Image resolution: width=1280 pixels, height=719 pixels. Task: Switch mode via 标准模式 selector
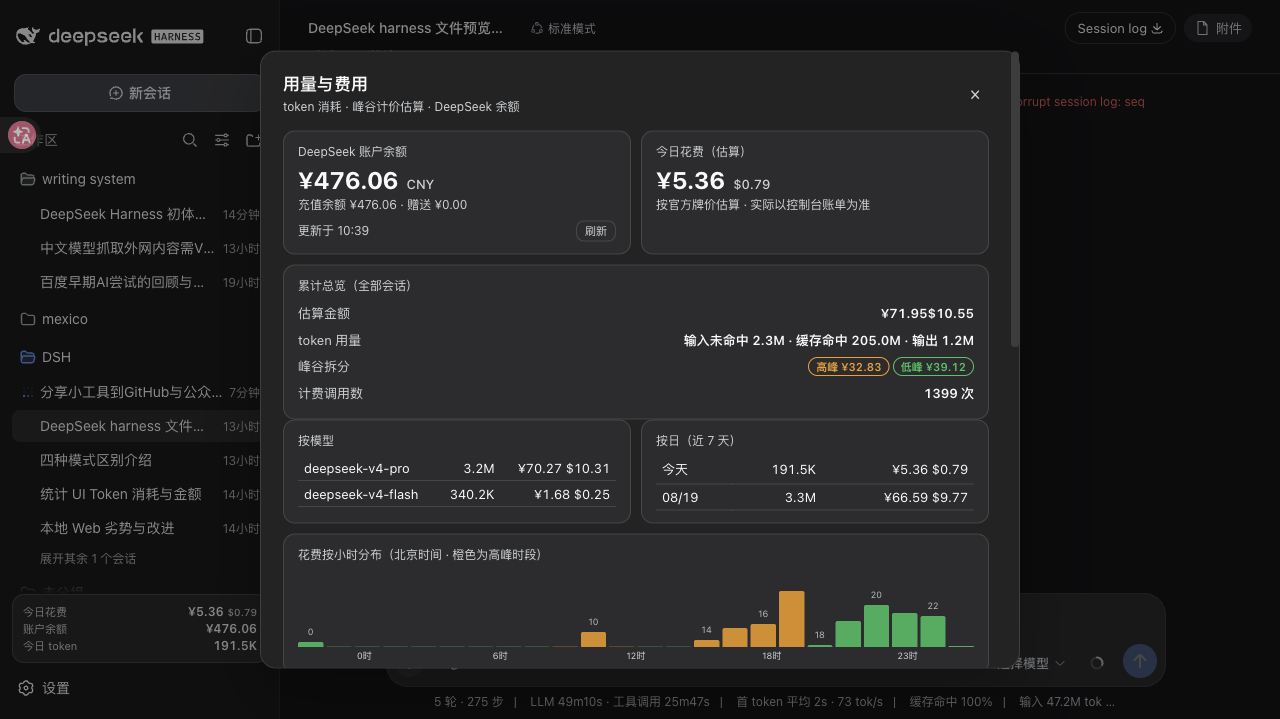tap(563, 29)
